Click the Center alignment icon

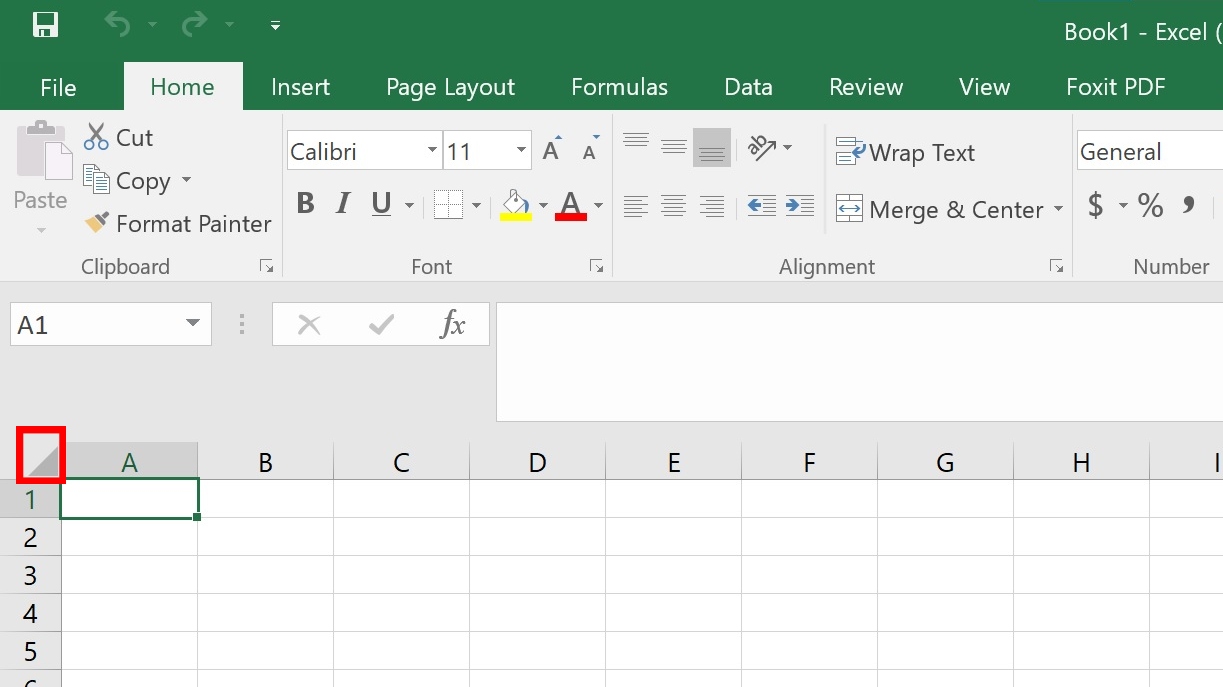point(673,206)
